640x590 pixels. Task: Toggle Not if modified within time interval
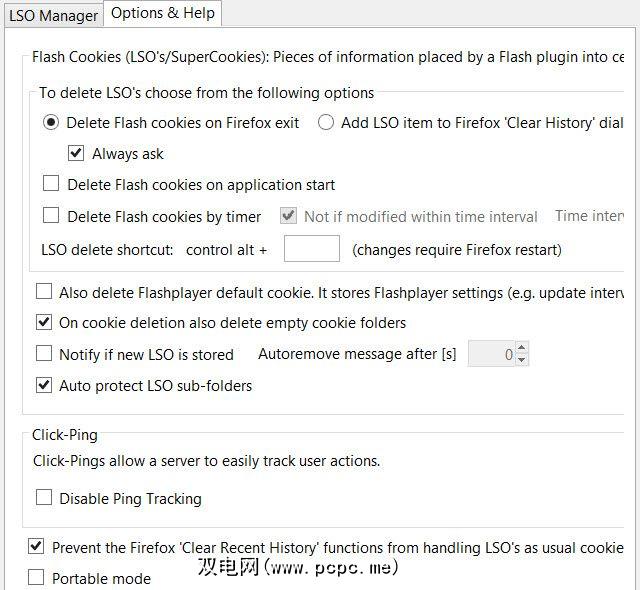tap(288, 216)
